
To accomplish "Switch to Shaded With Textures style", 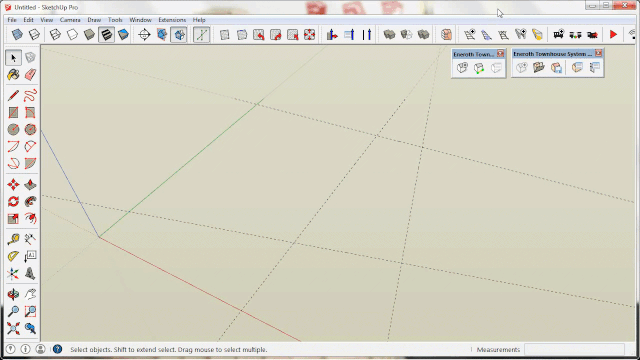I will (106, 35).
